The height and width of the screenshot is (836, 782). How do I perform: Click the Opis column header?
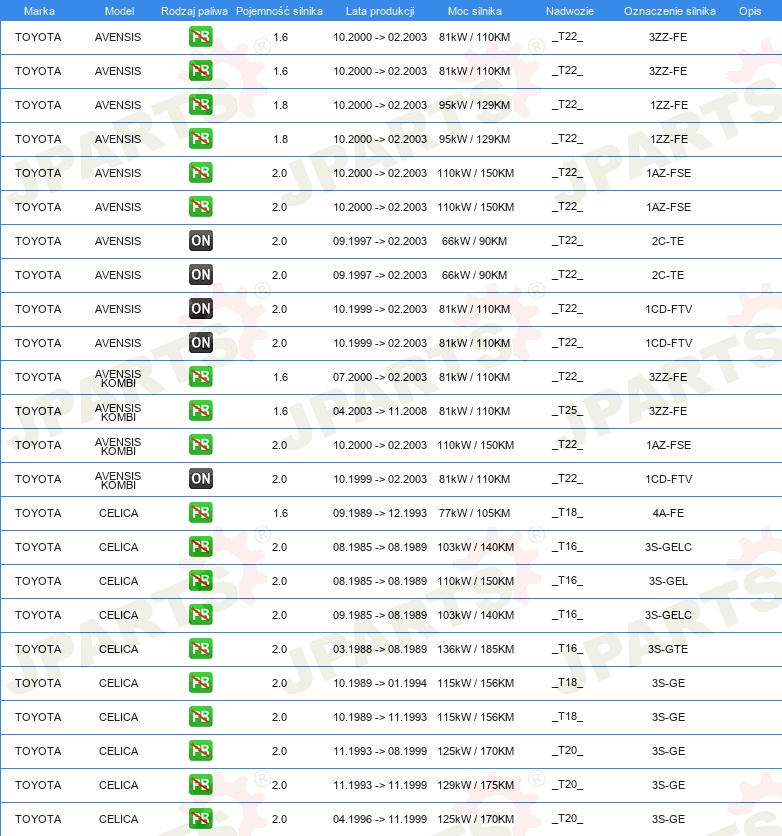coord(749,11)
